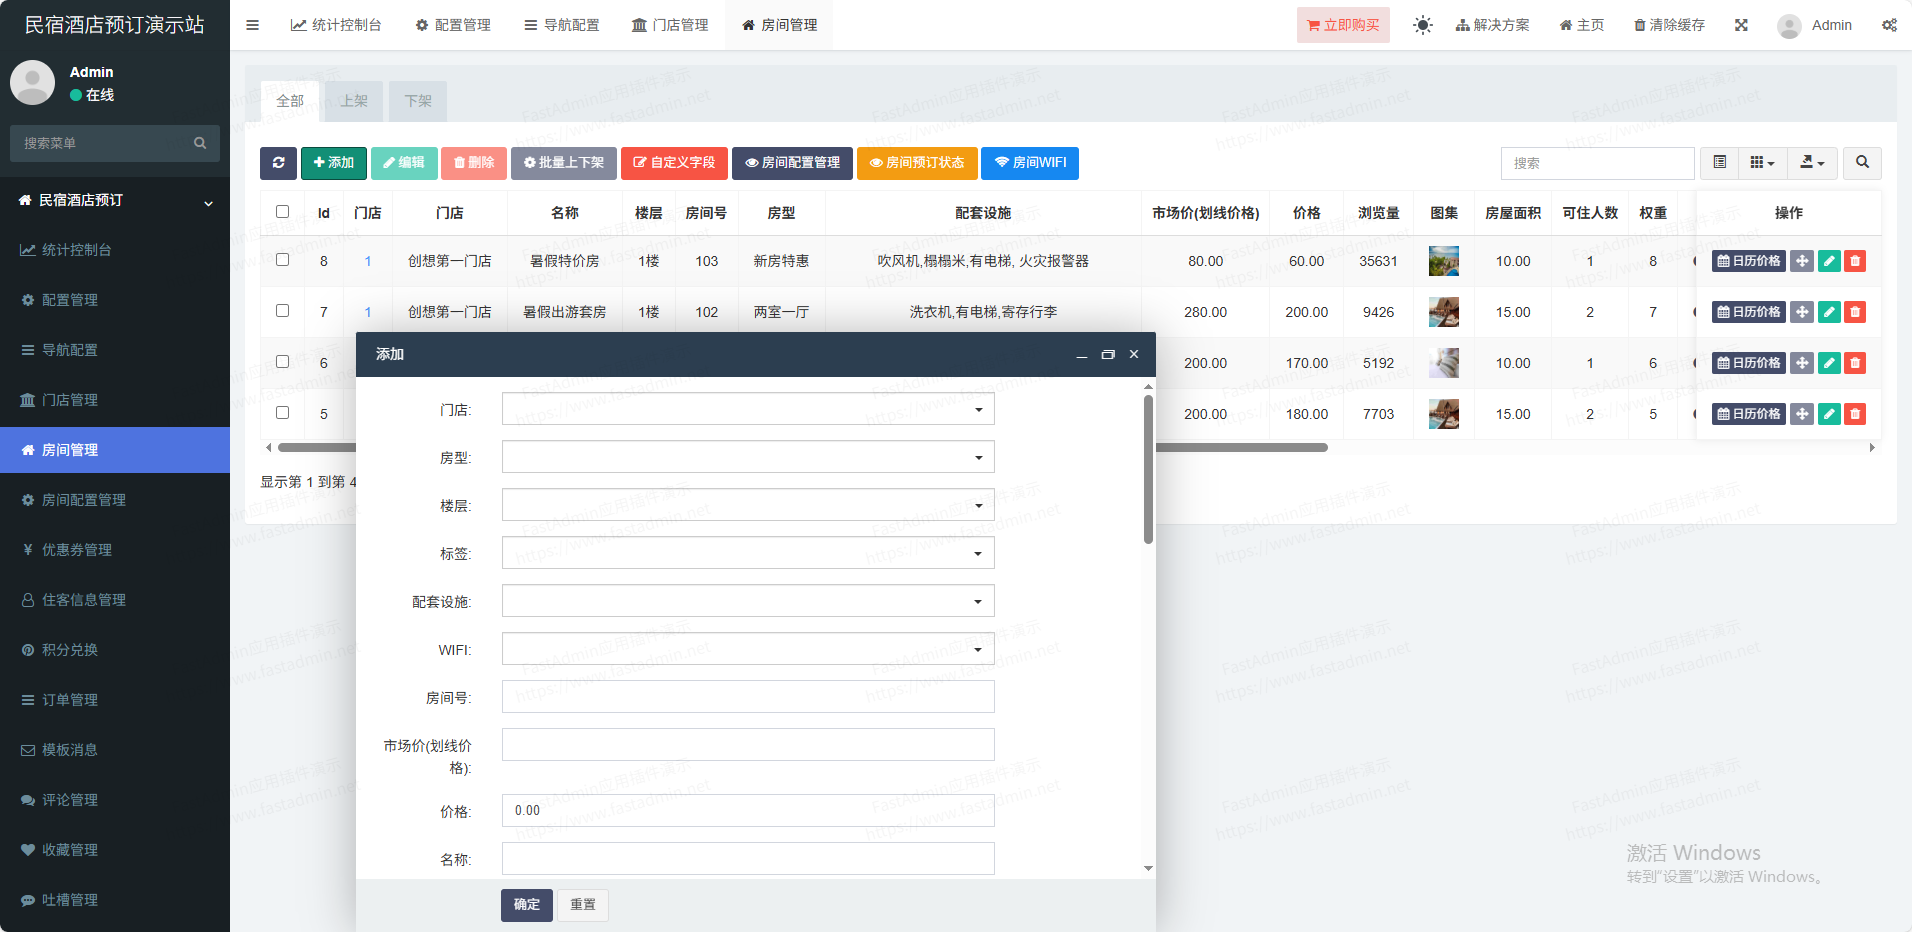Switch theme with the sun icon
The height and width of the screenshot is (932, 1912).
click(x=1422, y=25)
